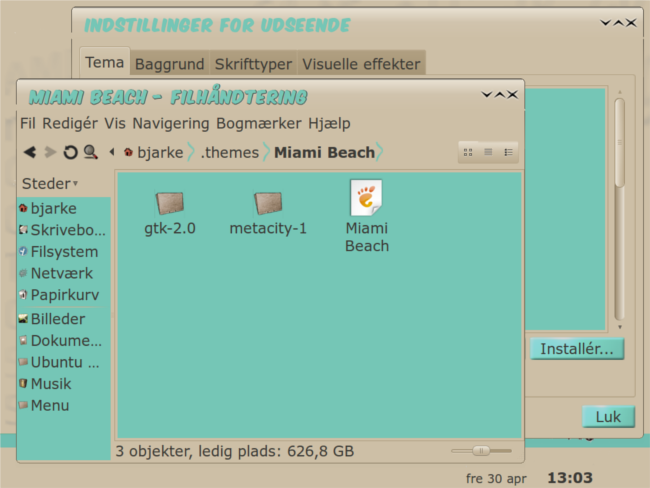Open the Bogmærker menu

[259, 123]
